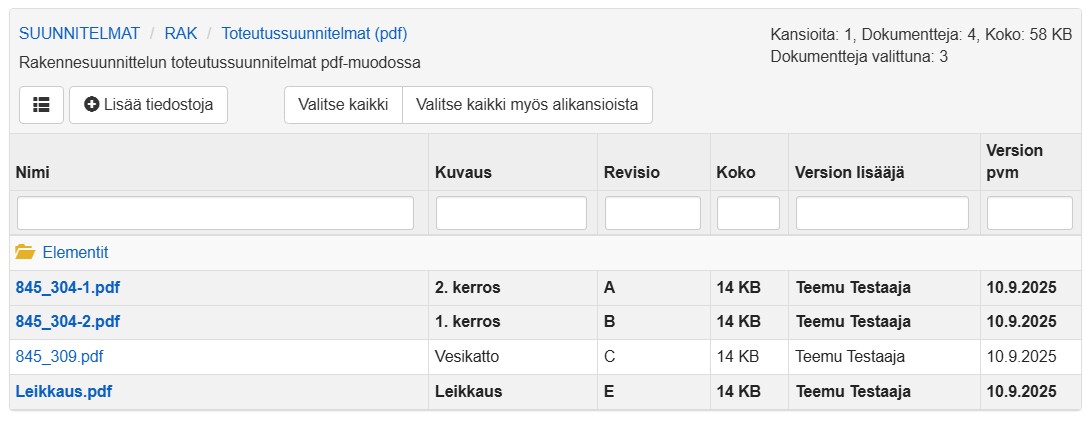Focus the Kuvaus filter field

(x=512, y=213)
